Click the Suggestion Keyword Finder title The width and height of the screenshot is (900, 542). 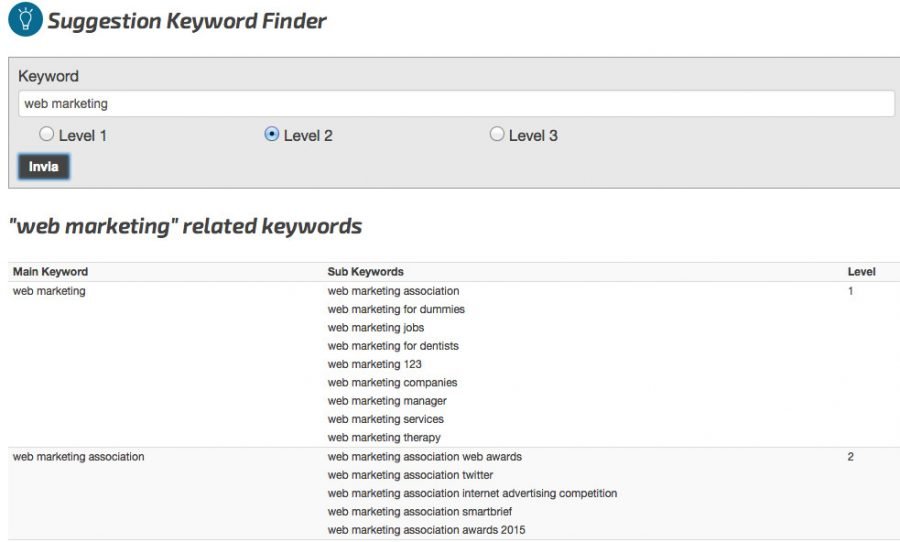187,21
